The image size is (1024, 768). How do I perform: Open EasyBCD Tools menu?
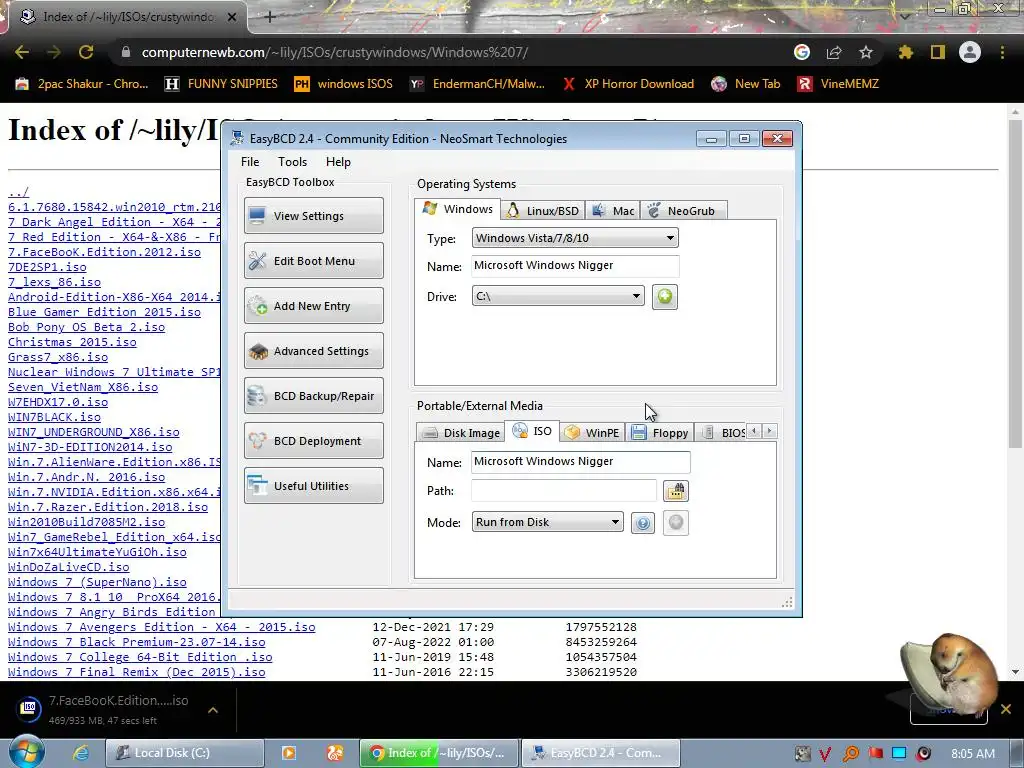click(x=292, y=162)
